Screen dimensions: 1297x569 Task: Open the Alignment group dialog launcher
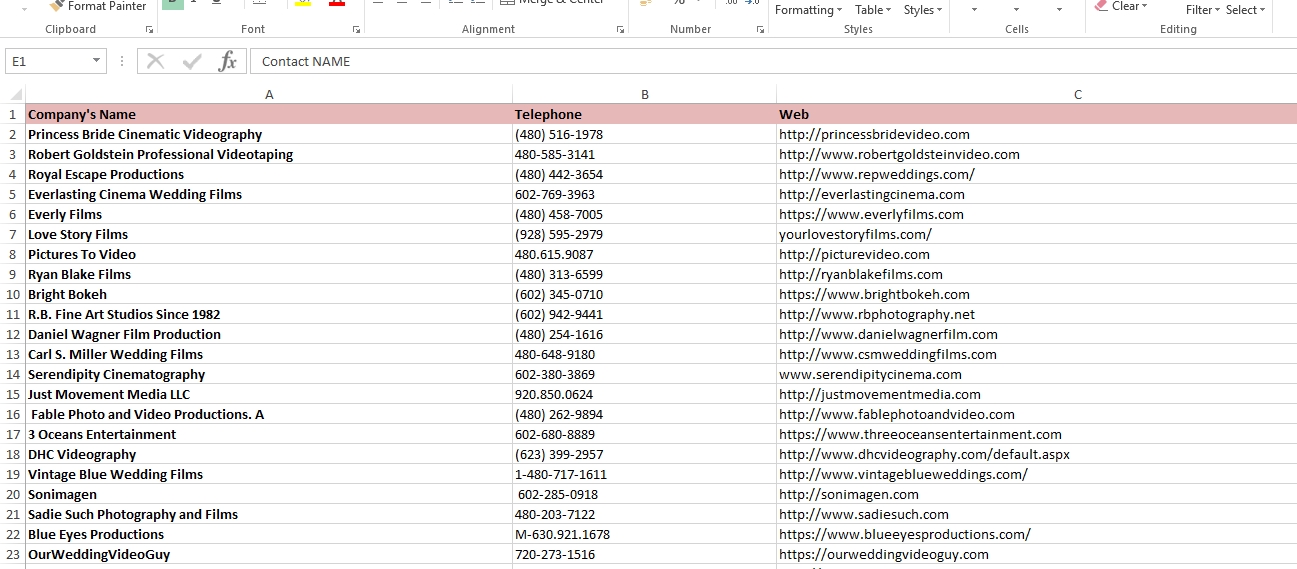click(620, 30)
